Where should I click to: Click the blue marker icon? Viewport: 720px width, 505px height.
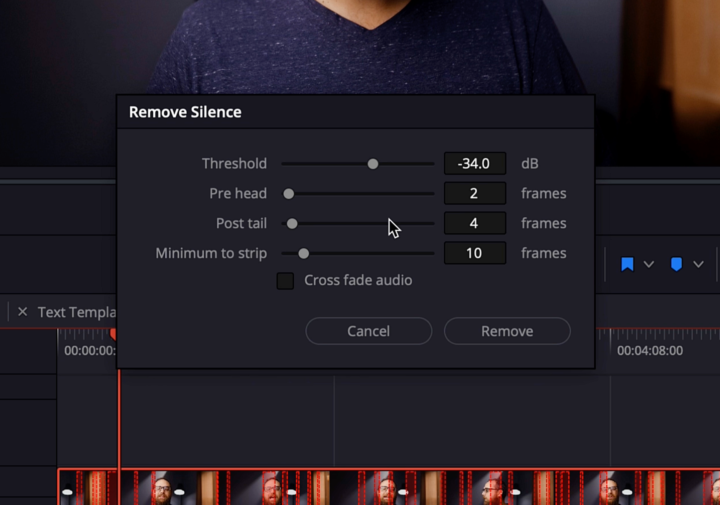(x=676, y=264)
